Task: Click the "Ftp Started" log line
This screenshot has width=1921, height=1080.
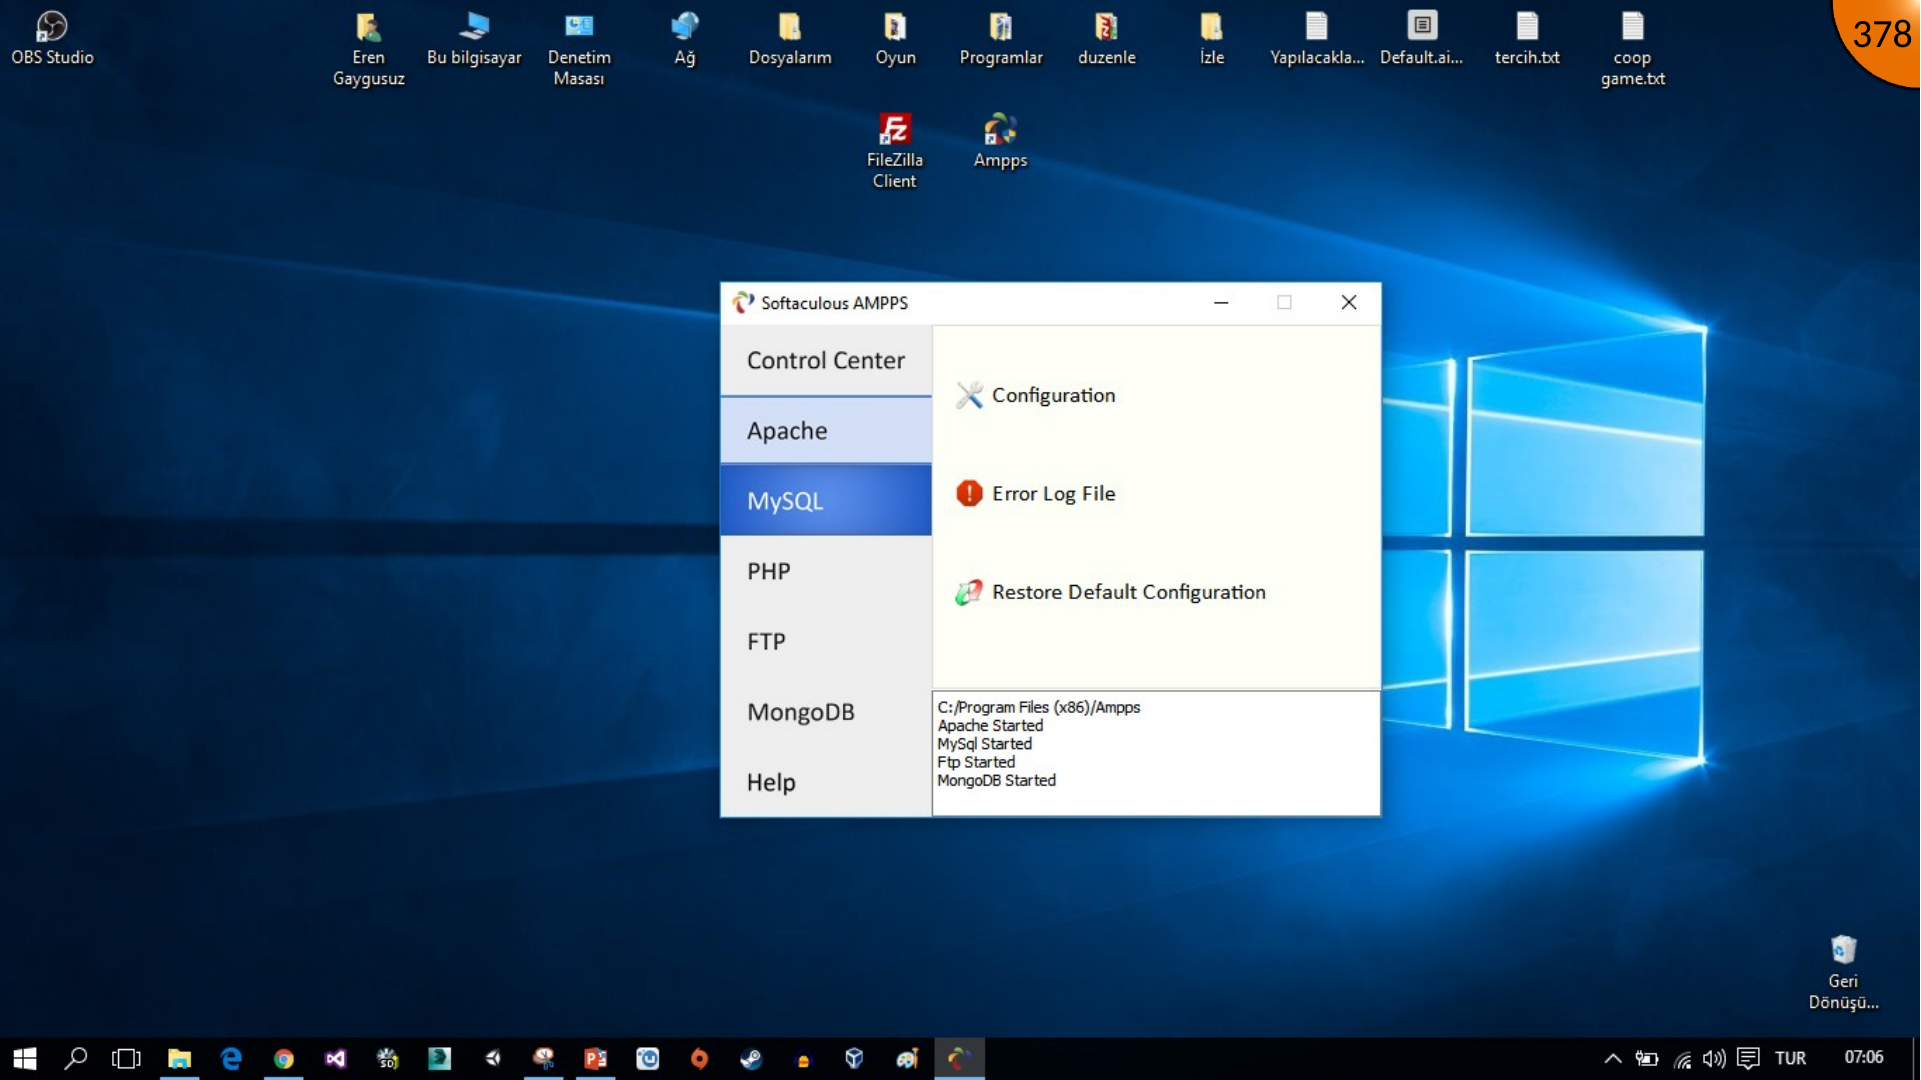Action: coord(976,762)
